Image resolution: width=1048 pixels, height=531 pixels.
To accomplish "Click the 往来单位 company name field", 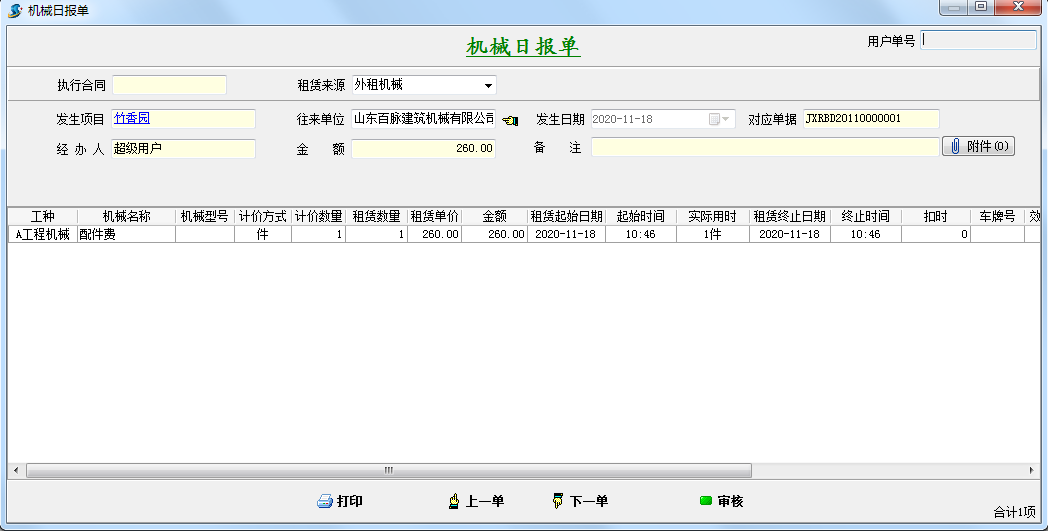I will coord(423,119).
